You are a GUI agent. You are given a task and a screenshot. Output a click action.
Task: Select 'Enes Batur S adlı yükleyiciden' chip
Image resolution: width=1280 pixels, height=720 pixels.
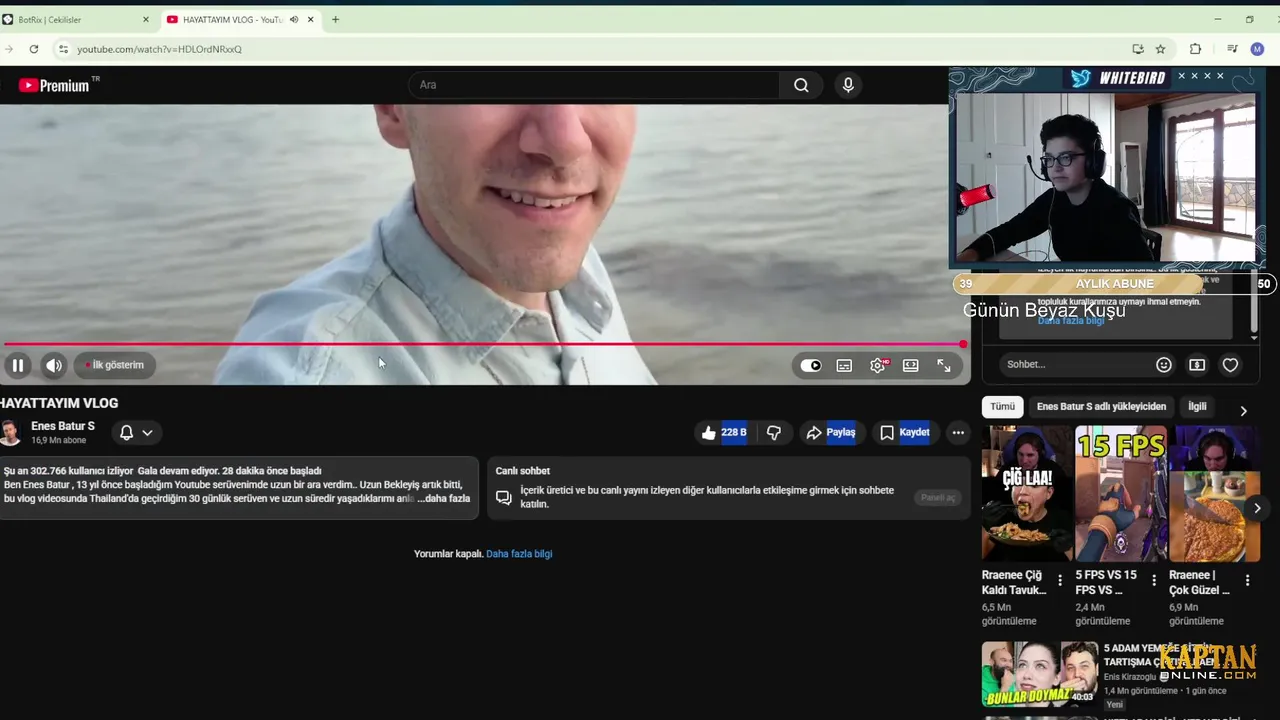tap(1101, 407)
